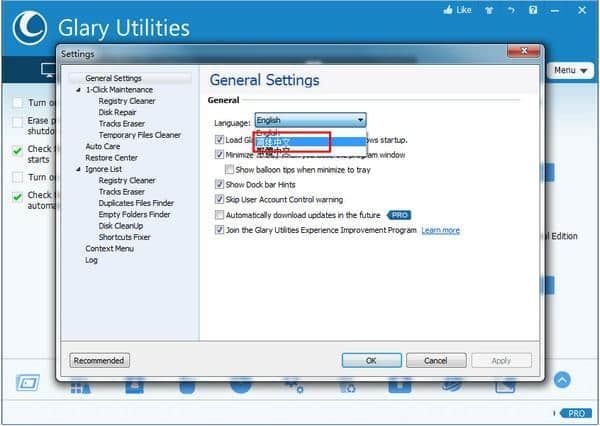Collapse the 1-Click Maintenance tree node
This screenshot has width=600, height=426.
click(x=77, y=90)
